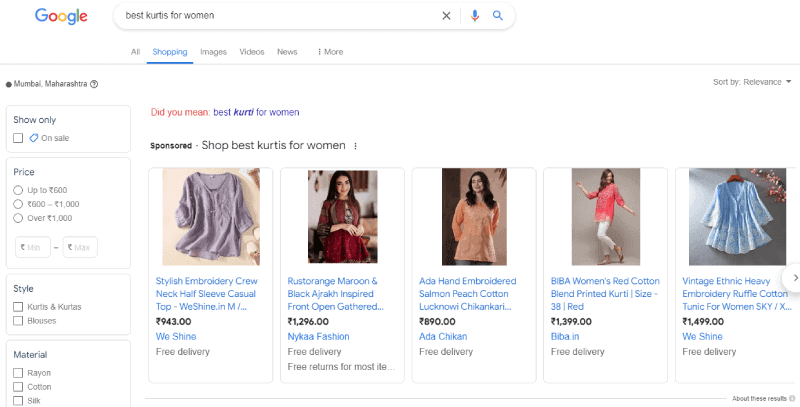The image size is (800, 407).
Task: Switch to the Images tab
Action: click(213, 52)
